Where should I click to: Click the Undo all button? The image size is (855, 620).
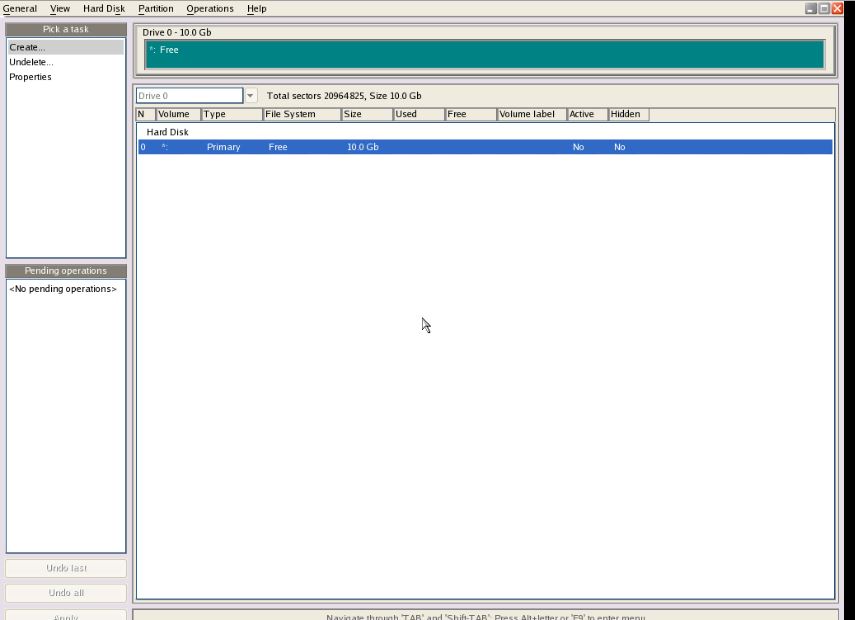click(x=66, y=593)
